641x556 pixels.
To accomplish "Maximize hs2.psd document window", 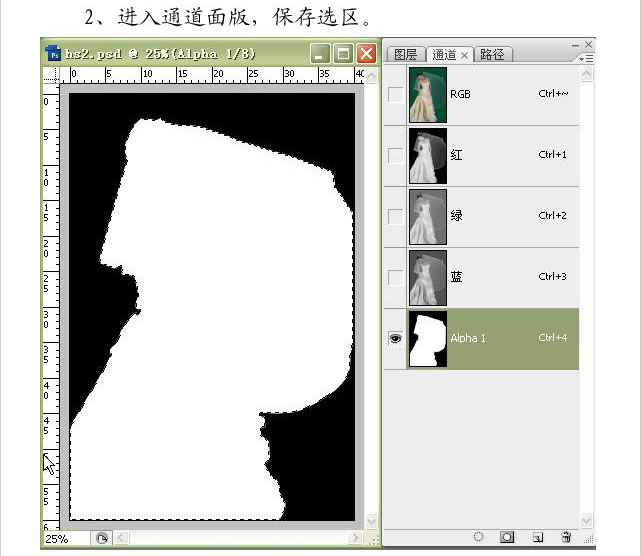I will click(343, 54).
